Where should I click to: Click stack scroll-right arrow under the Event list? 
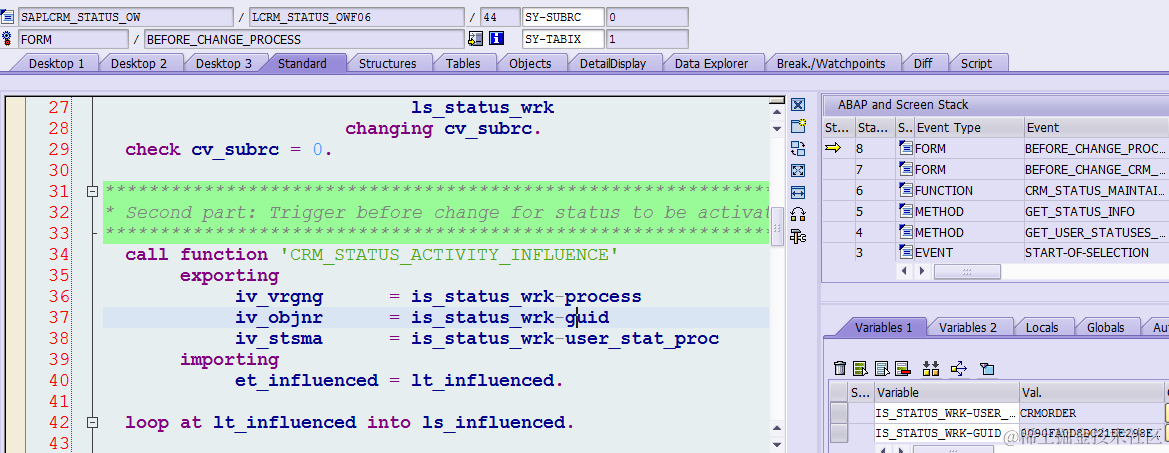[x=919, y=271]
